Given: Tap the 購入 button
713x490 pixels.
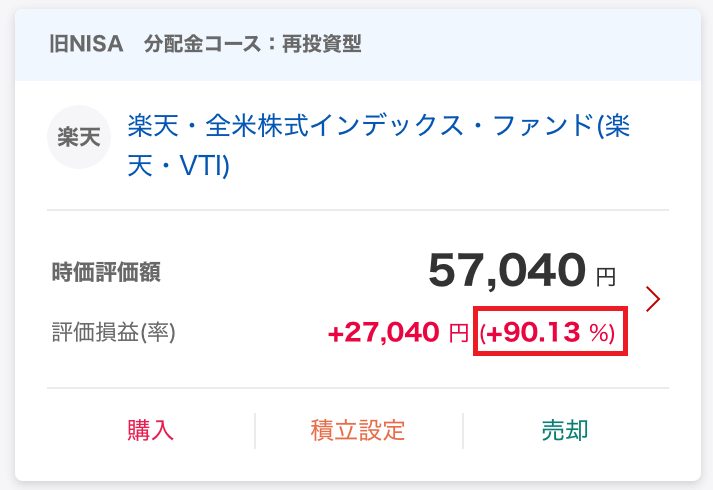Looking at the screenshot, I should [151, 430].
